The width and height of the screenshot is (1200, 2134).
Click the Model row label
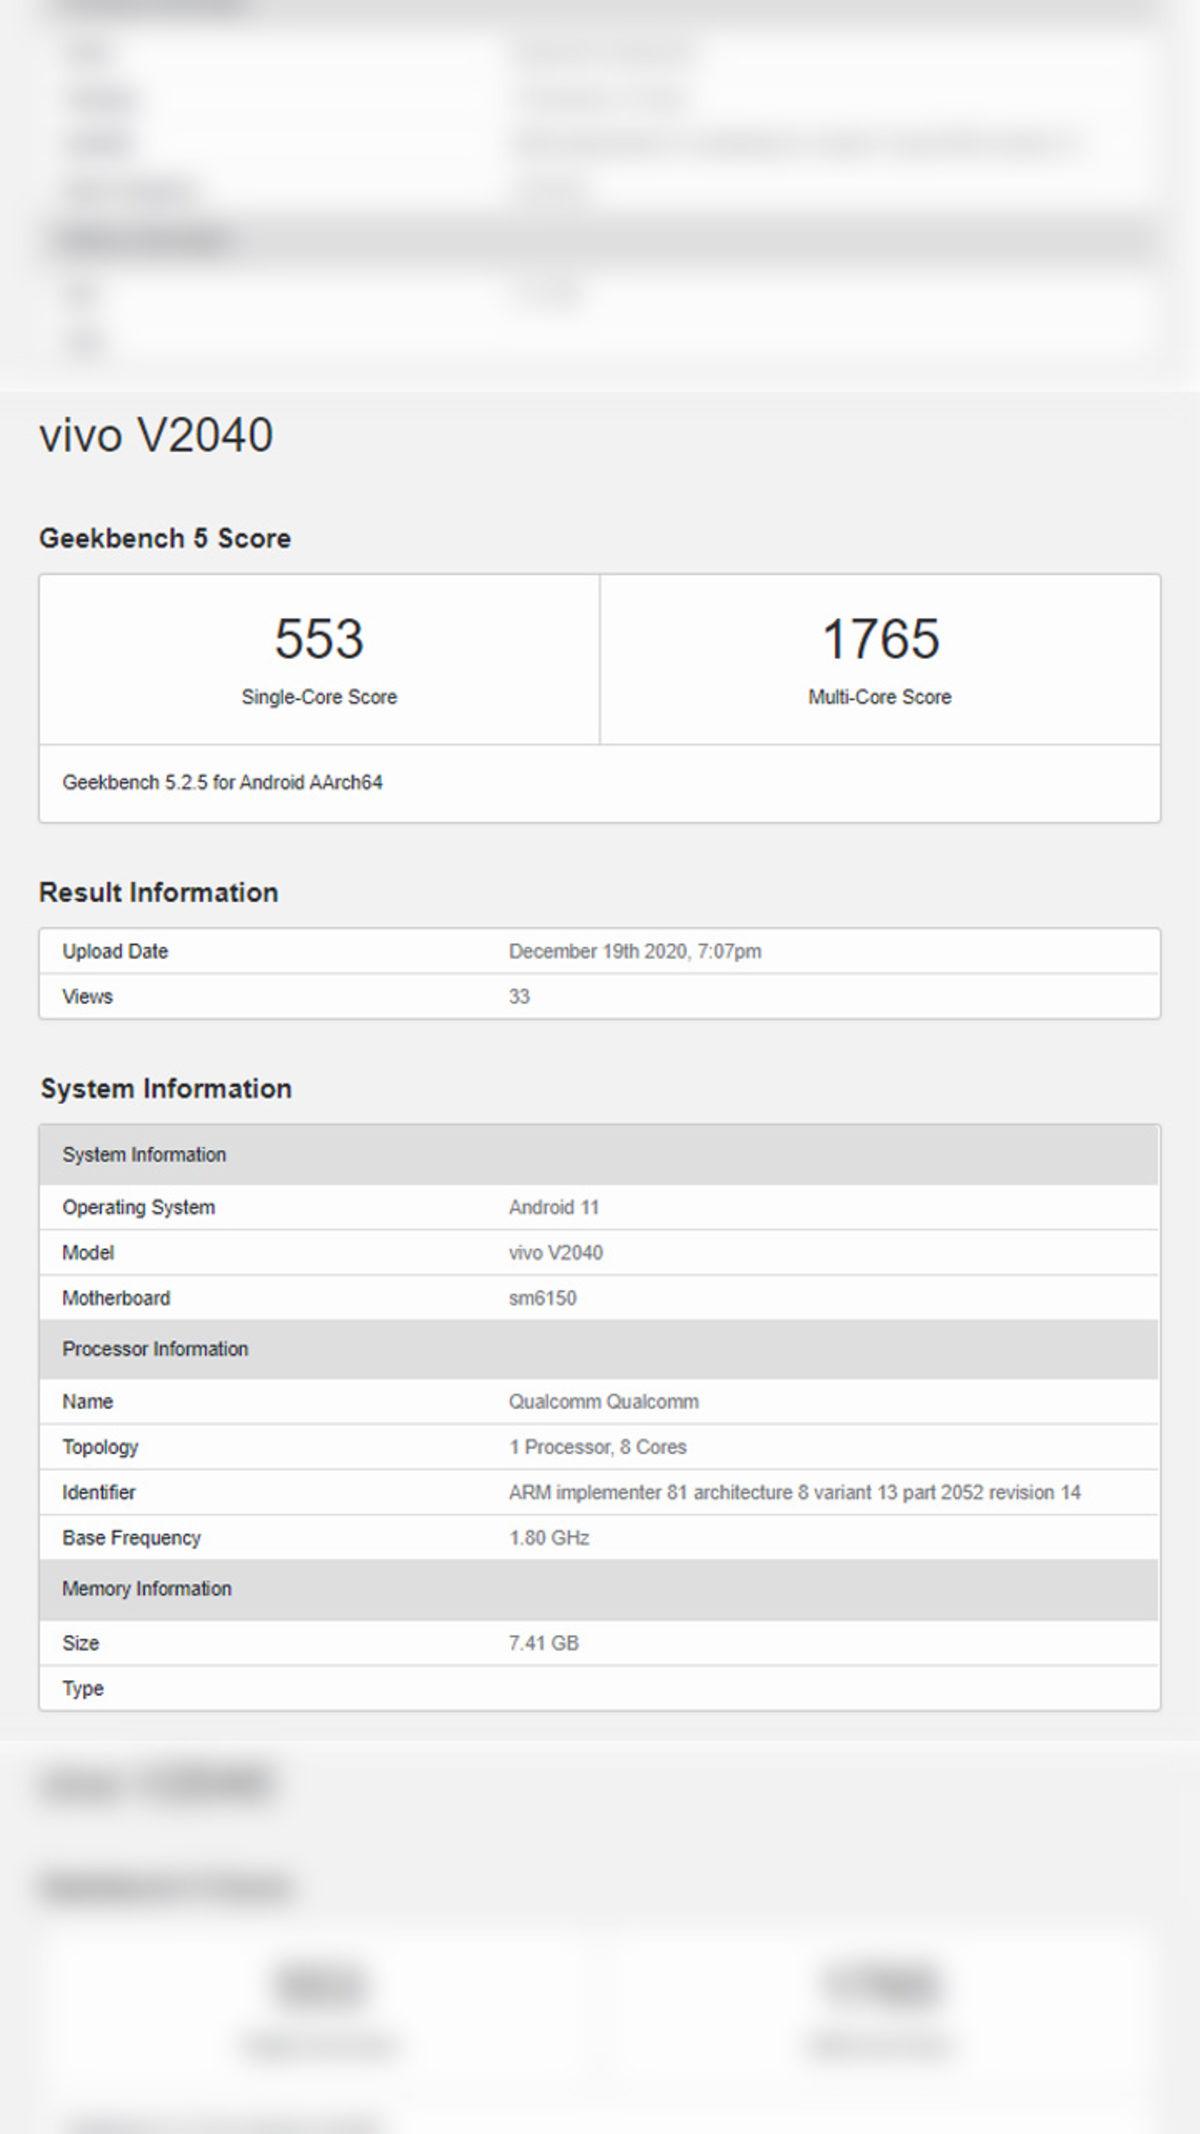click(88, 1252)
